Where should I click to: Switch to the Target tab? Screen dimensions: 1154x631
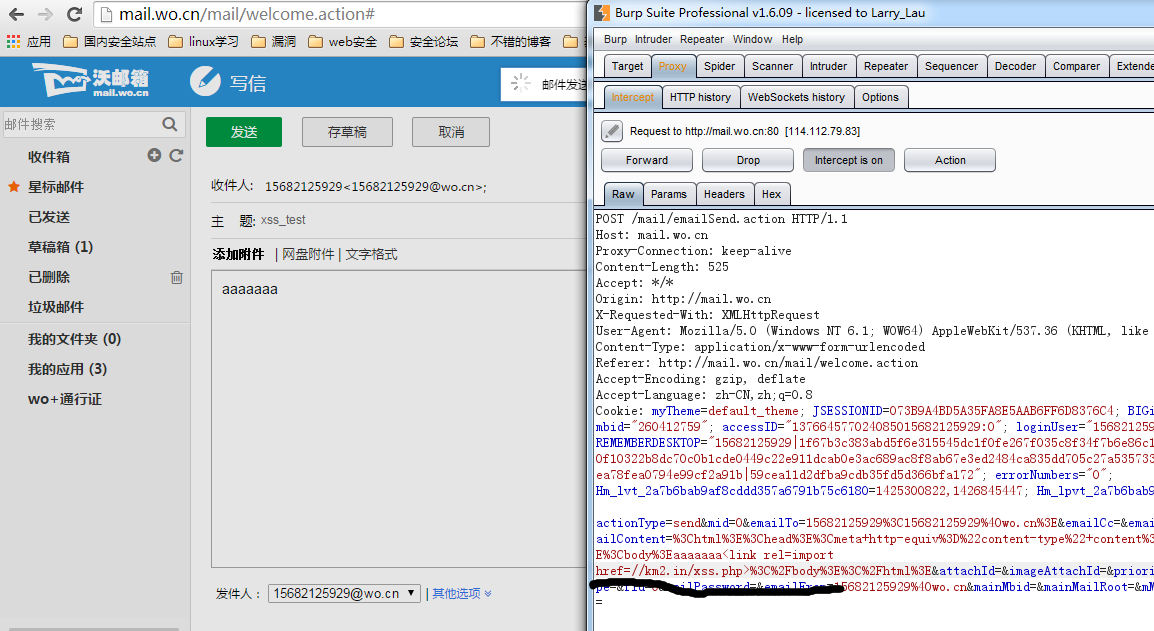coord(627,66)
